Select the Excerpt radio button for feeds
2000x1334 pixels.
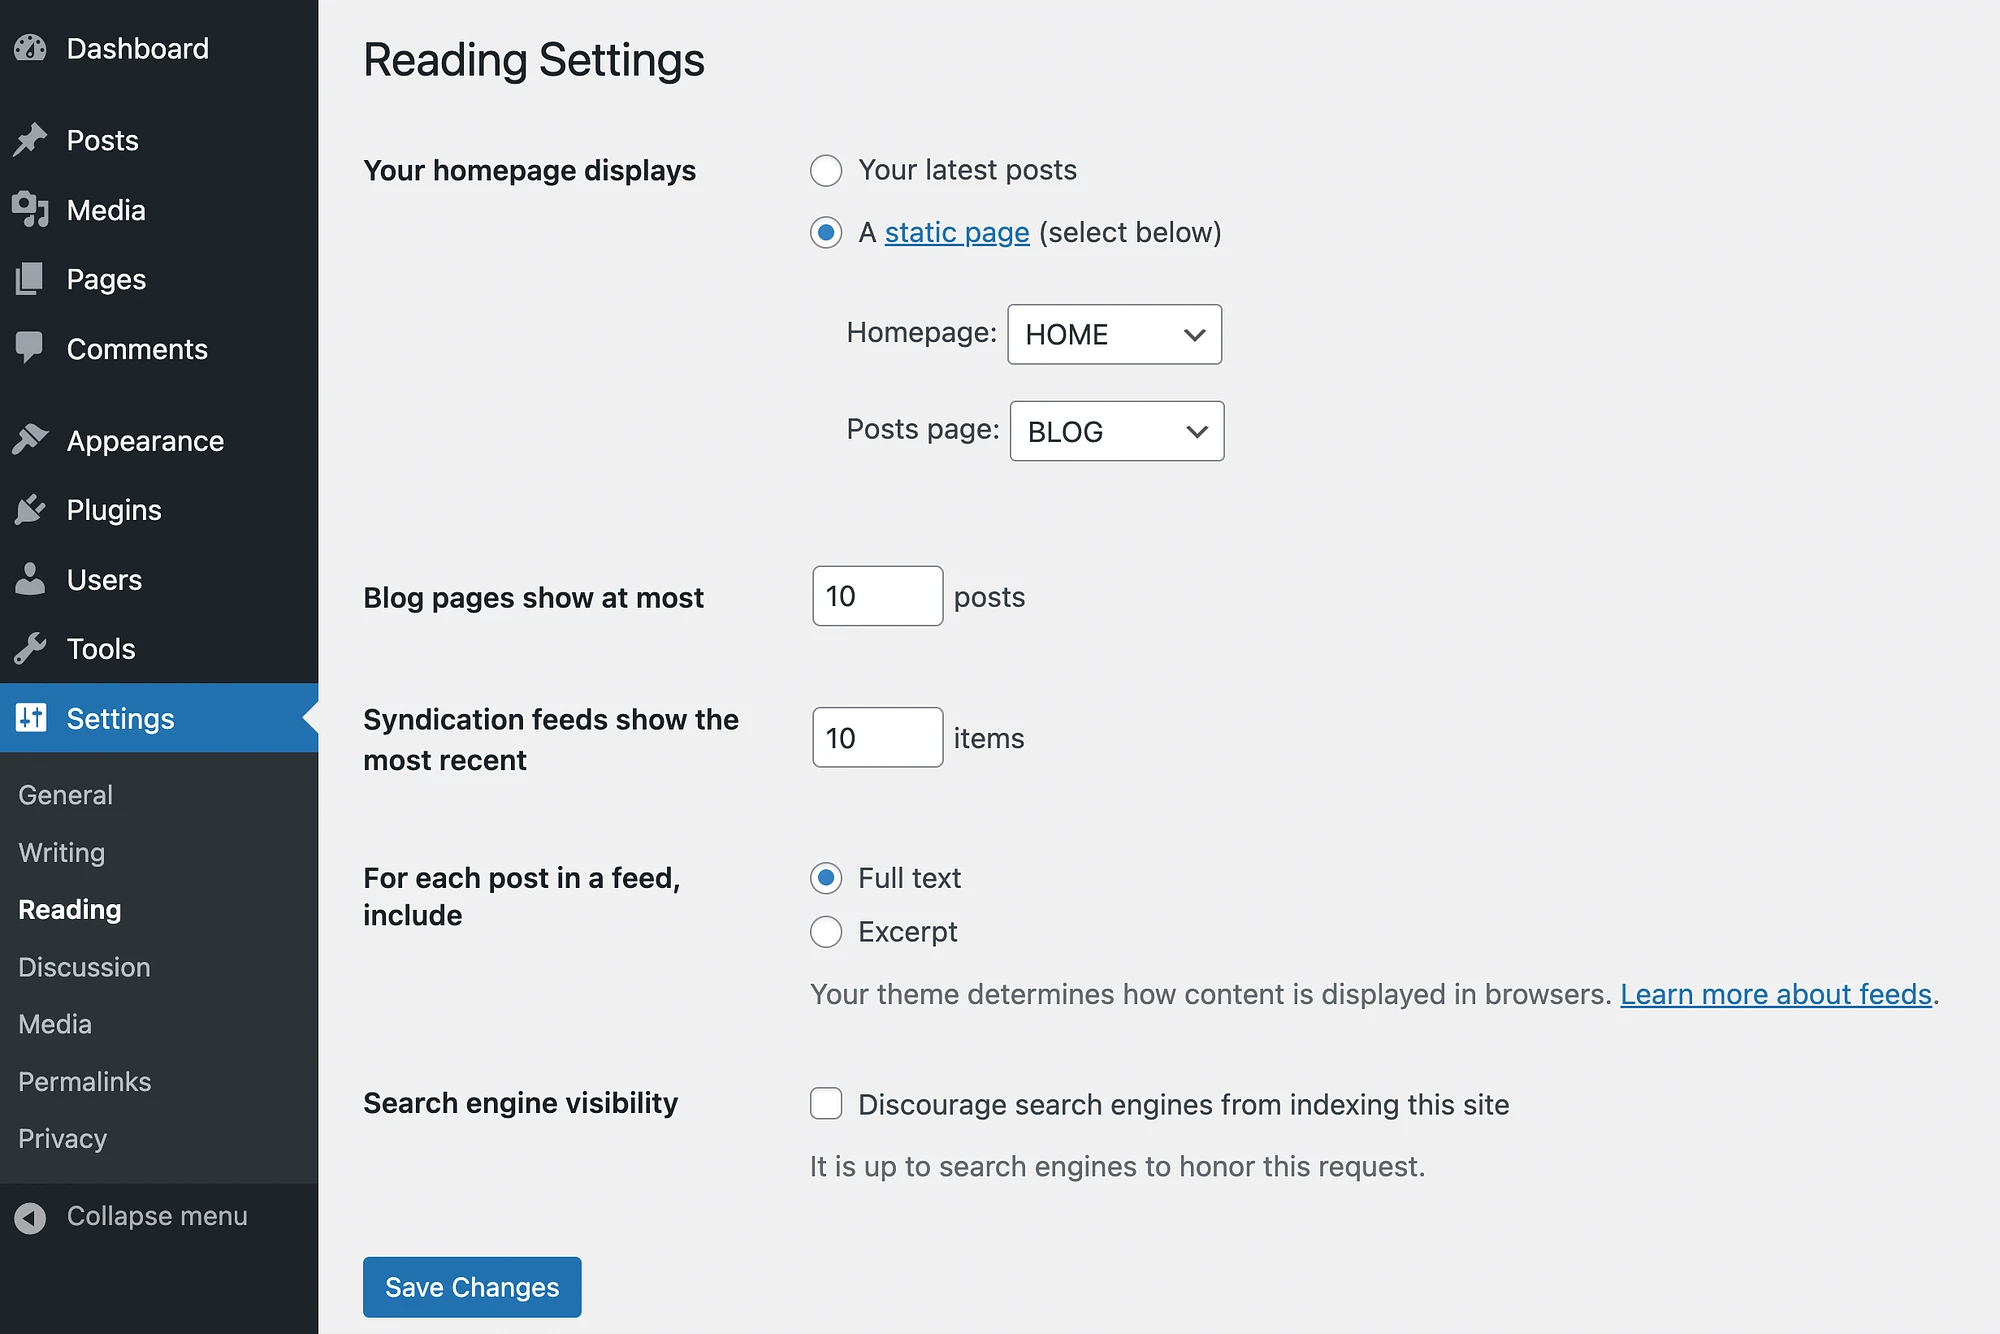pos(826,932)
